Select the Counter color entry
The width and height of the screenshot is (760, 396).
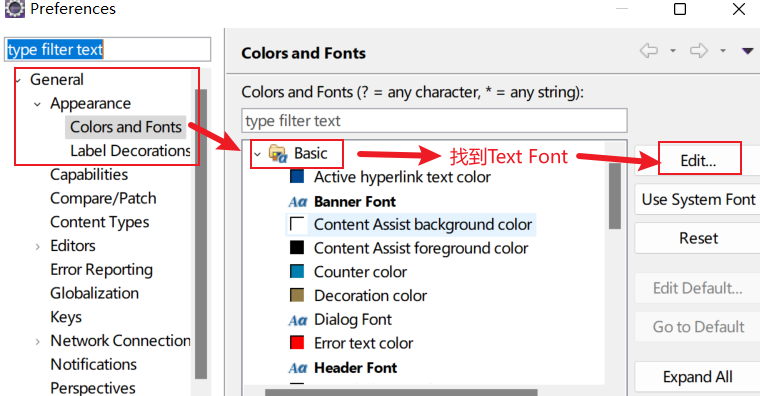pyautogui.click(x=360, y=272)
